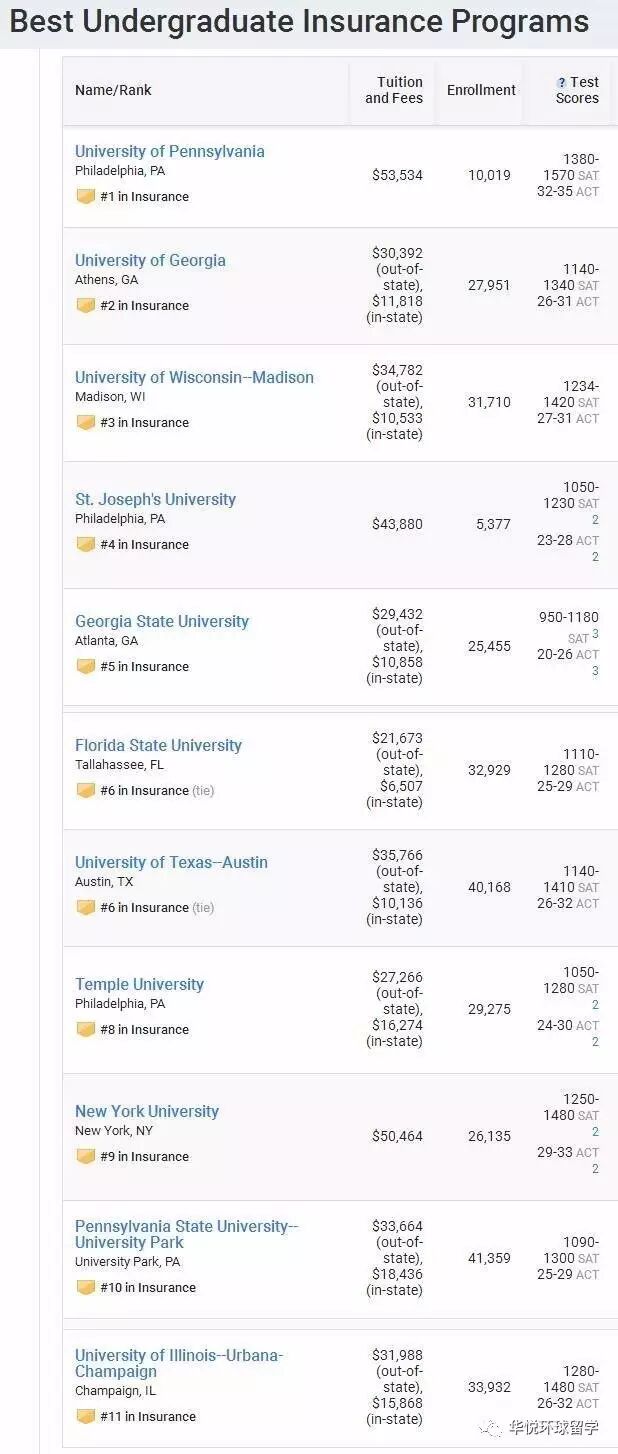618x1454 pixels.
Task: Open the Pennsylvania State University--University Park link
Action: (186, 1235)
